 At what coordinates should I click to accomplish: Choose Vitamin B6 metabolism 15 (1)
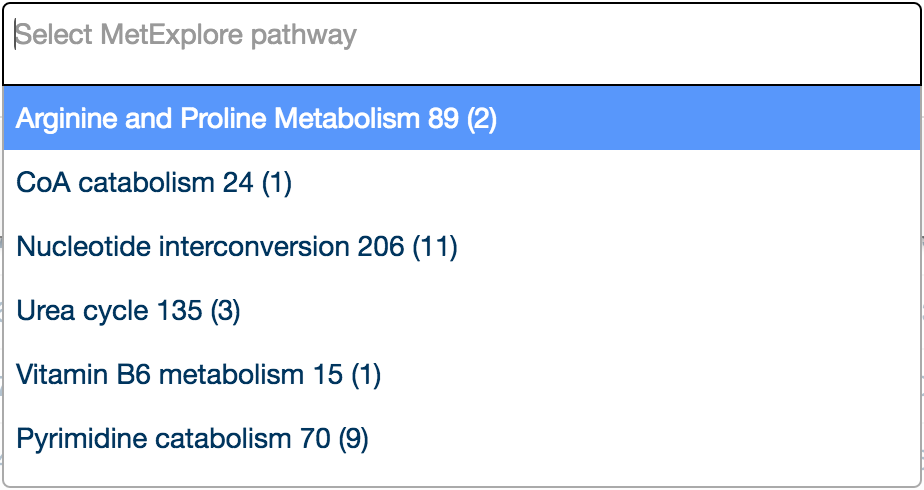tap(461, 374)
